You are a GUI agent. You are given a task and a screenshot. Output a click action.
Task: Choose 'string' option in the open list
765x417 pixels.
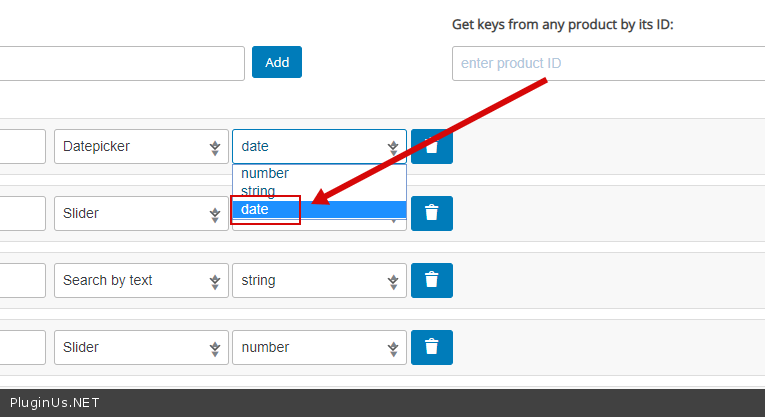click(258, 191)
